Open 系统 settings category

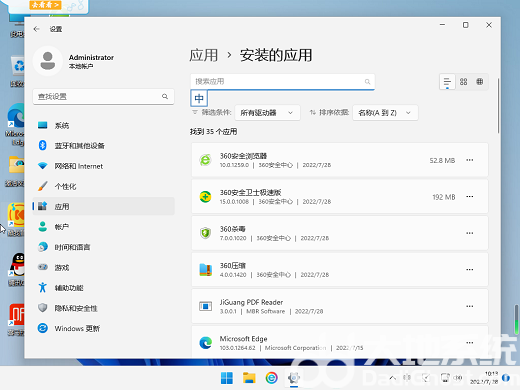tap(104, 125)
